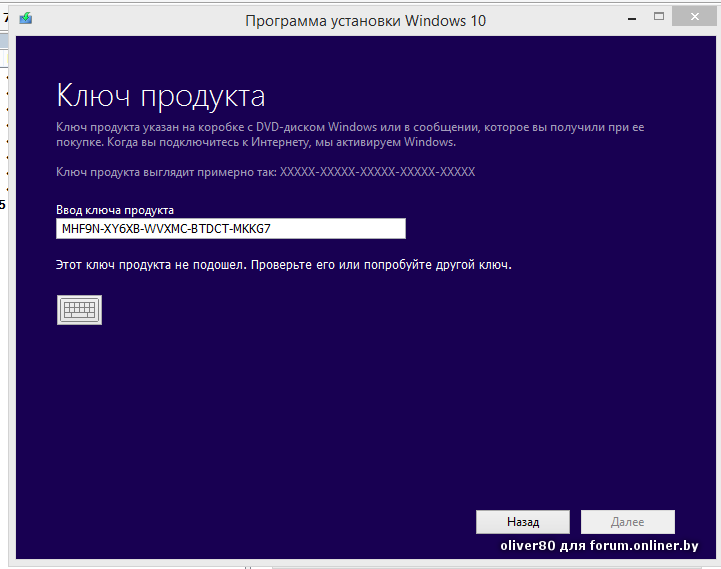Click the XXXXX-XXXXX key format example
This screenshot has width=721, height=569.
click(378, 172)
